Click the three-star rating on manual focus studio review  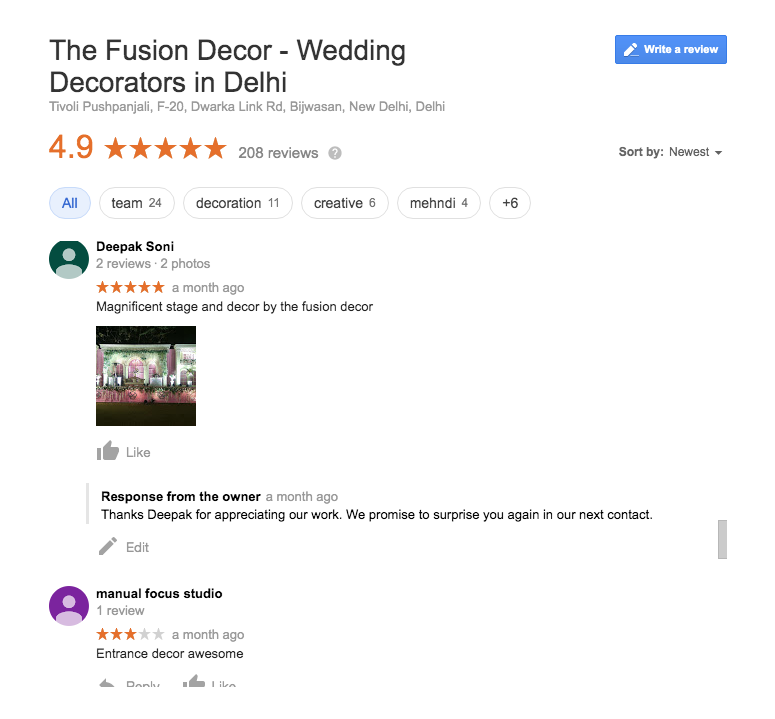[x=130, y=634]
